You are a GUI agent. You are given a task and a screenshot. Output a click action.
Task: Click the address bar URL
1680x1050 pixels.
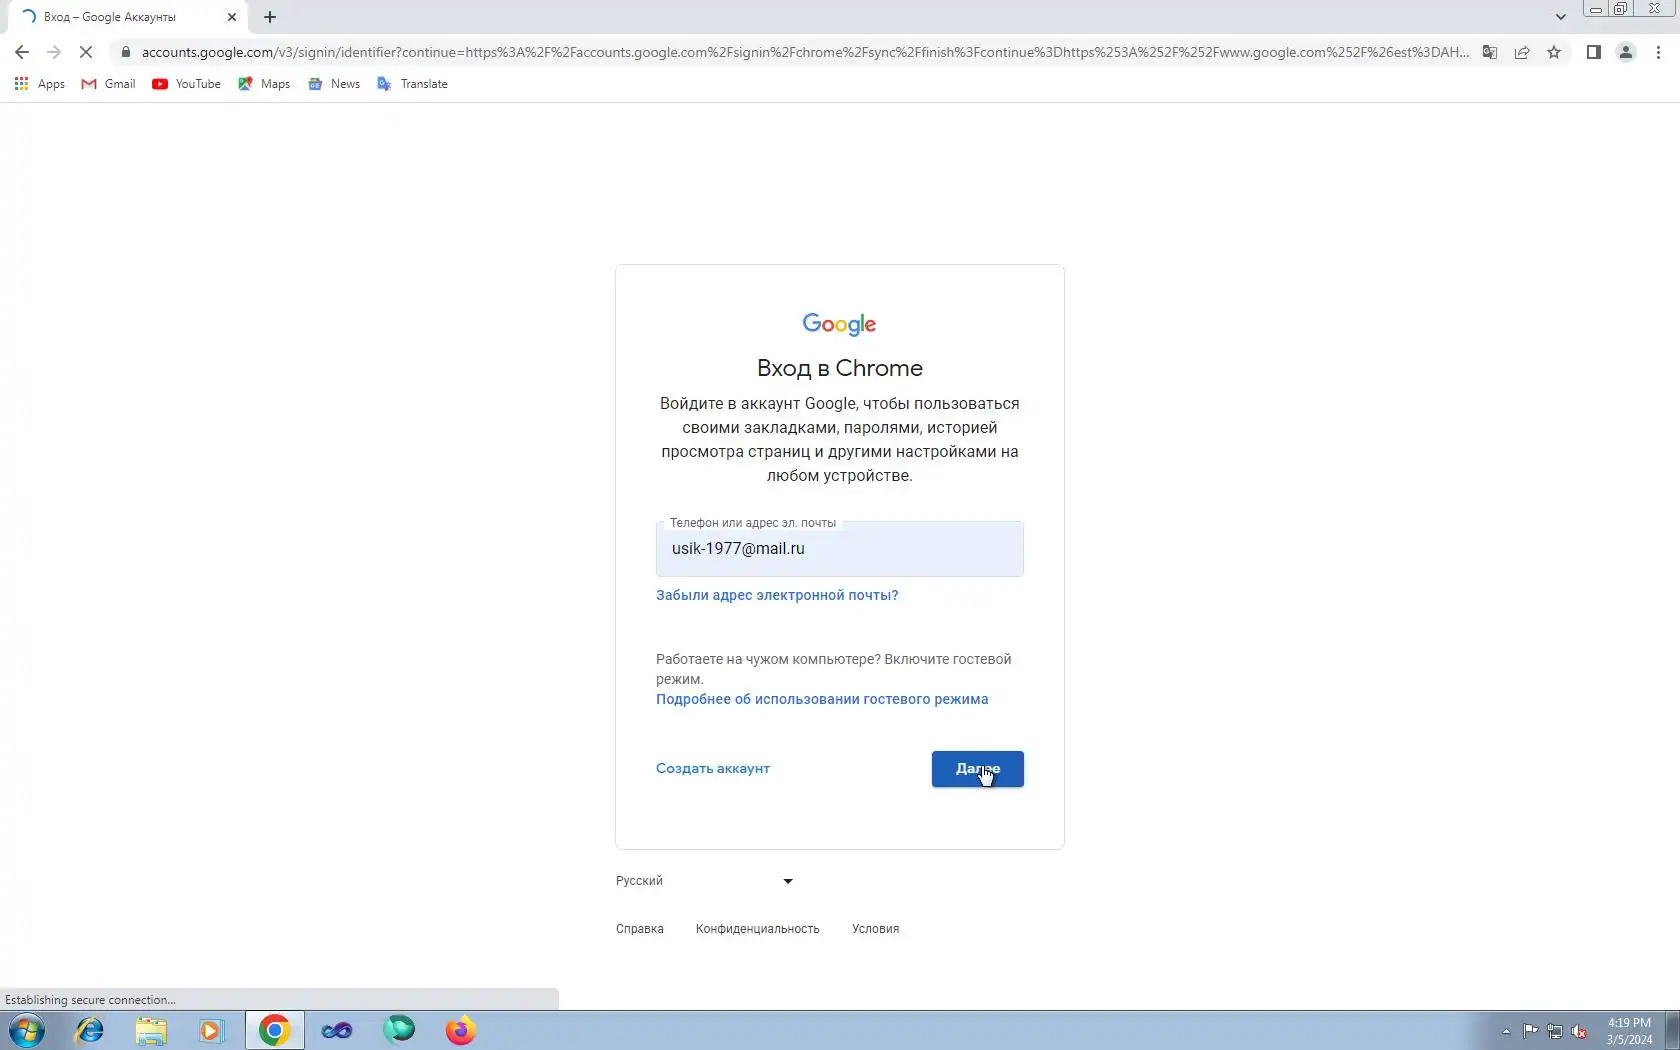(x=805, y=52)
